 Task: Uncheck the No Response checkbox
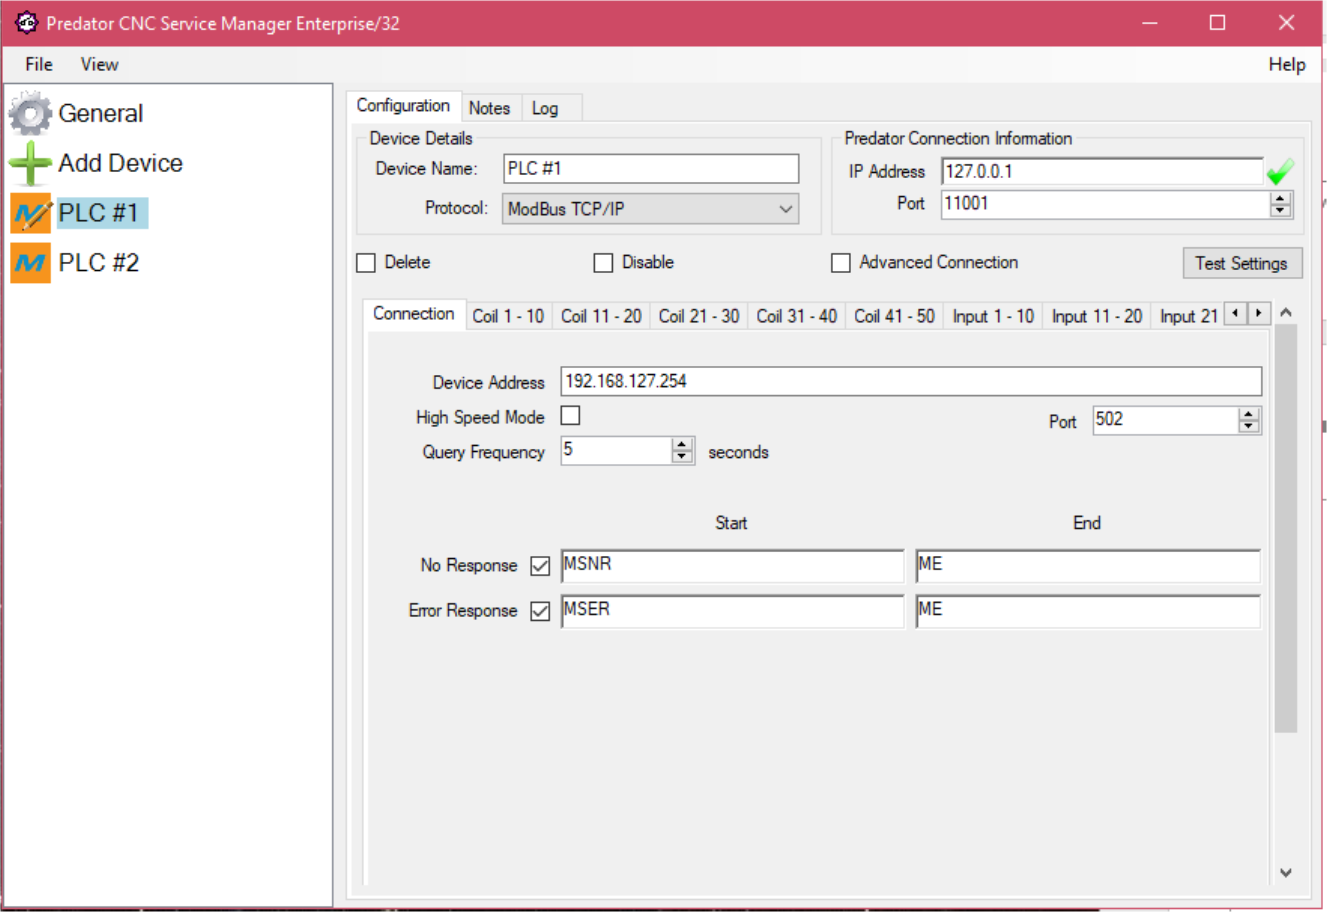540,566
